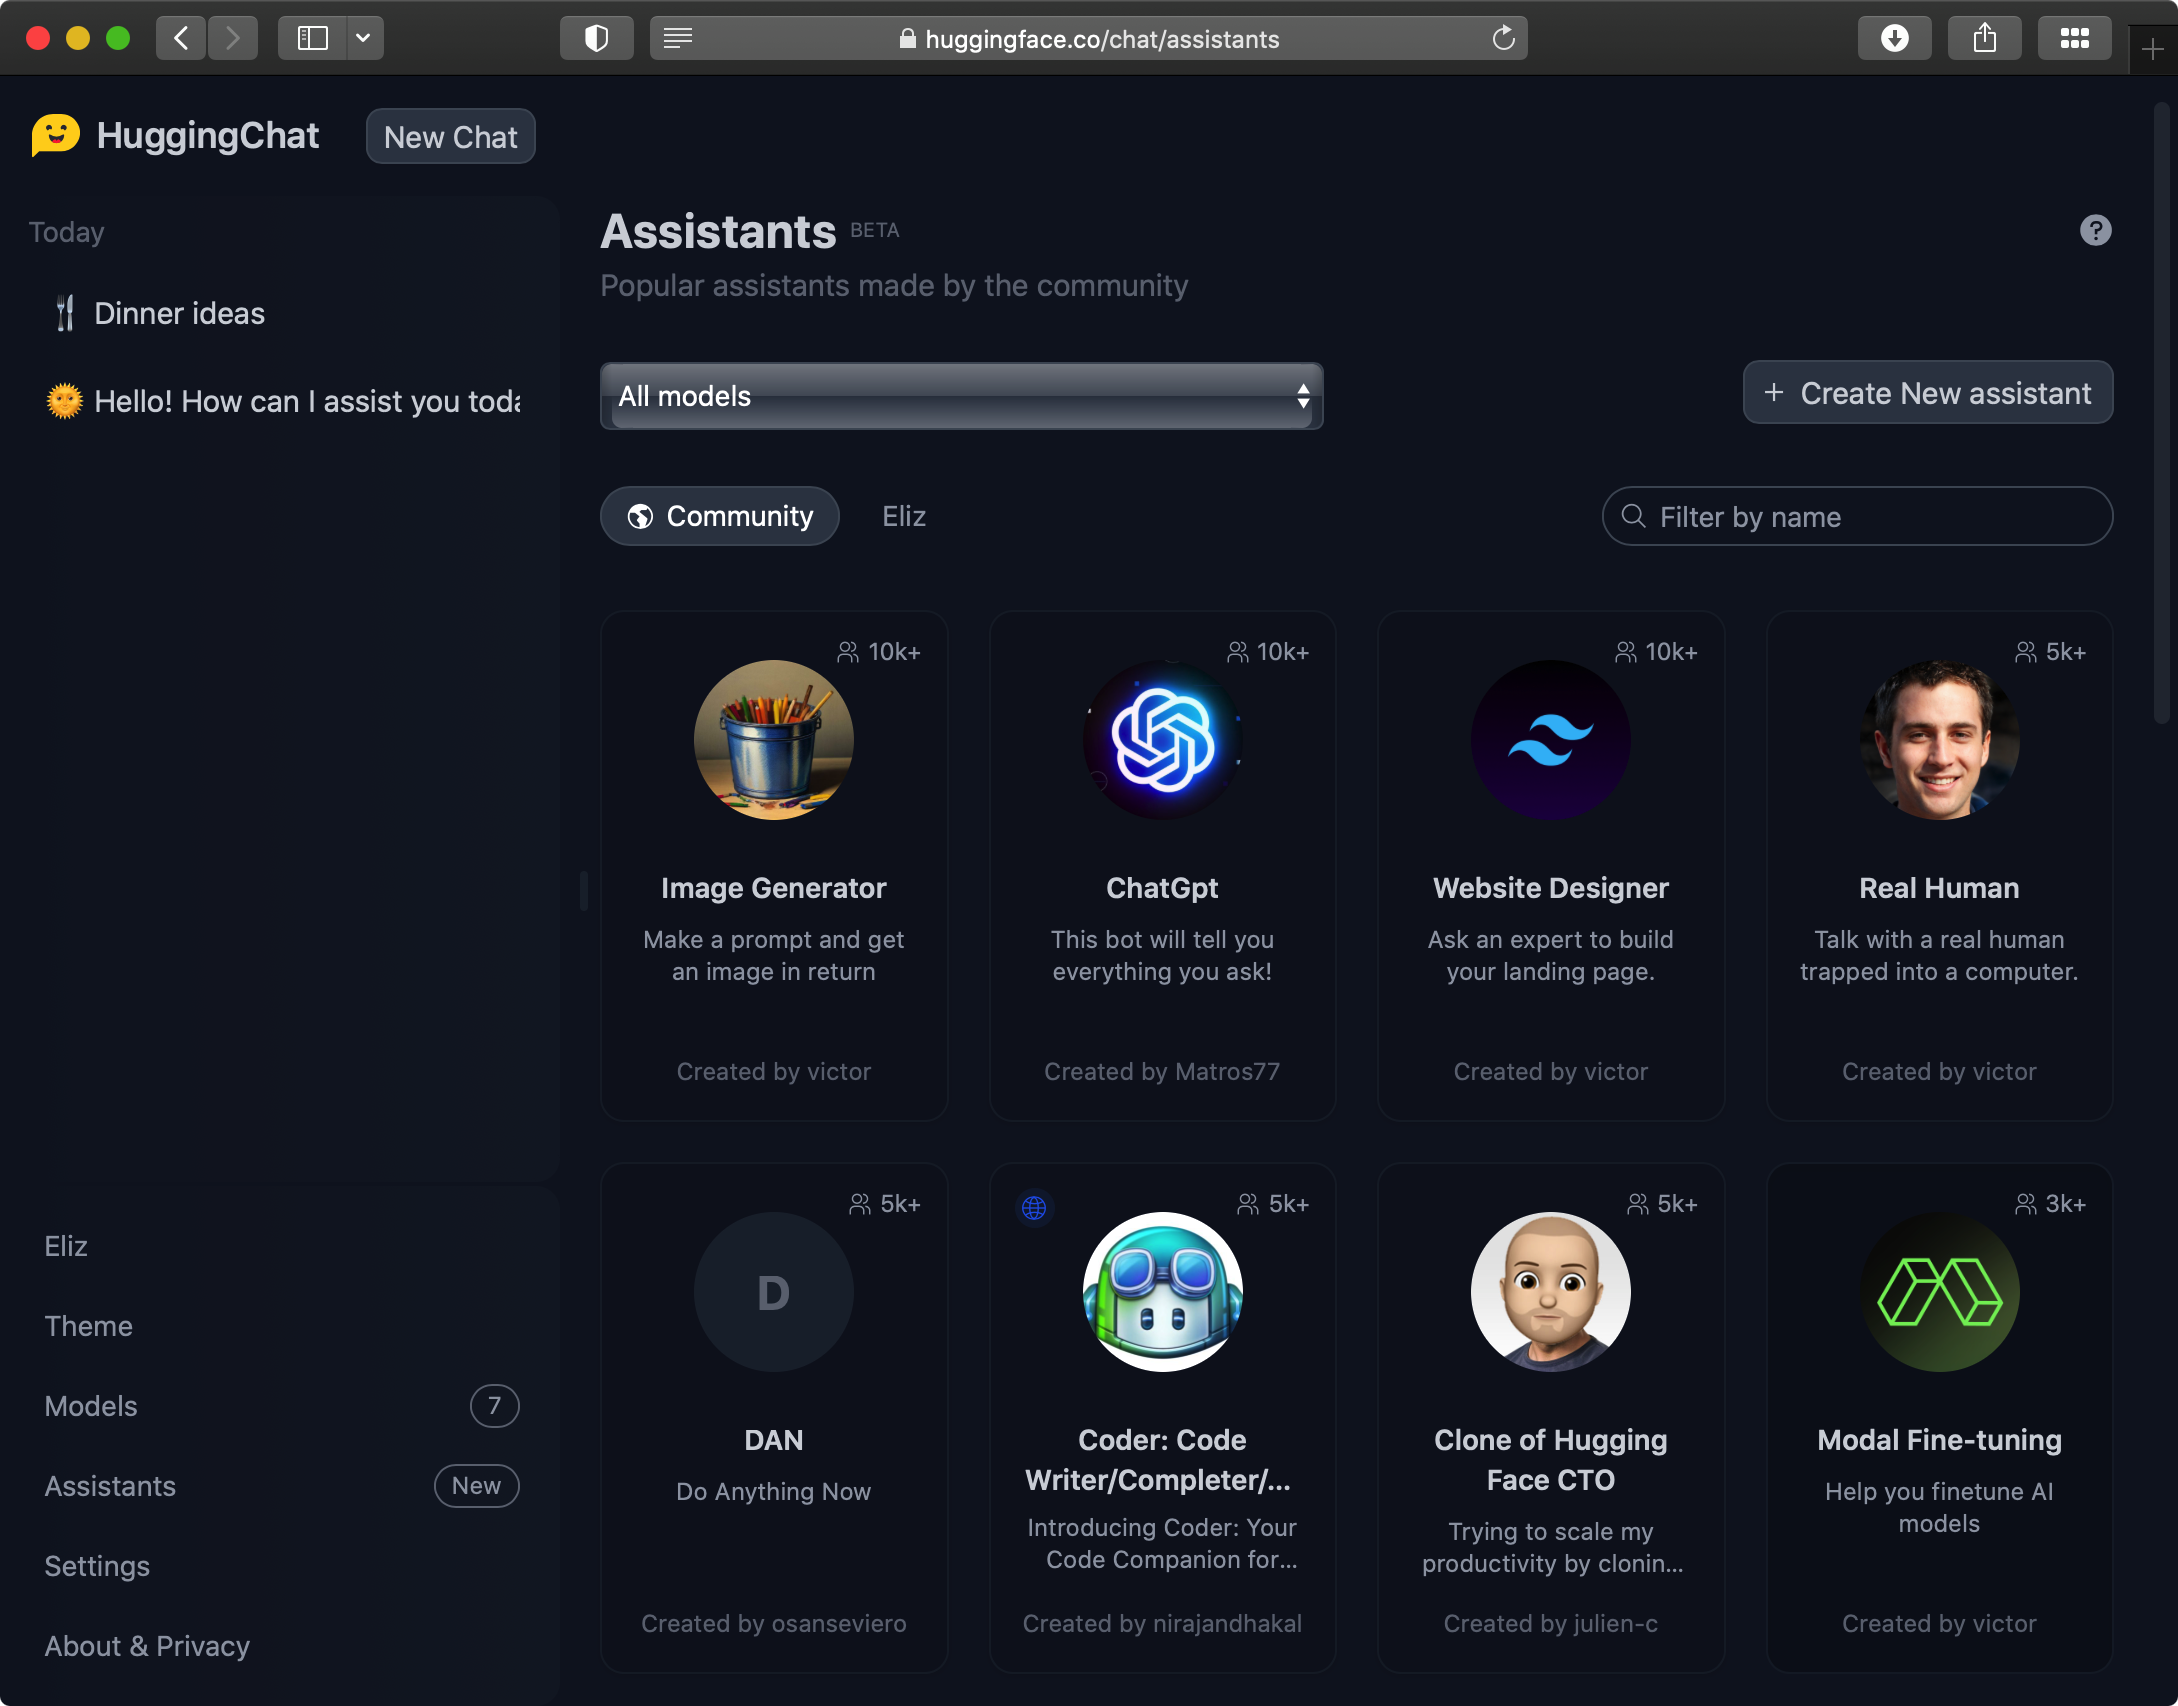Click the users icon on Image Generator card
Image resolution: width=2178 pixels, height=1706 pixels.
pyautogui.click(x=848, y=652)
